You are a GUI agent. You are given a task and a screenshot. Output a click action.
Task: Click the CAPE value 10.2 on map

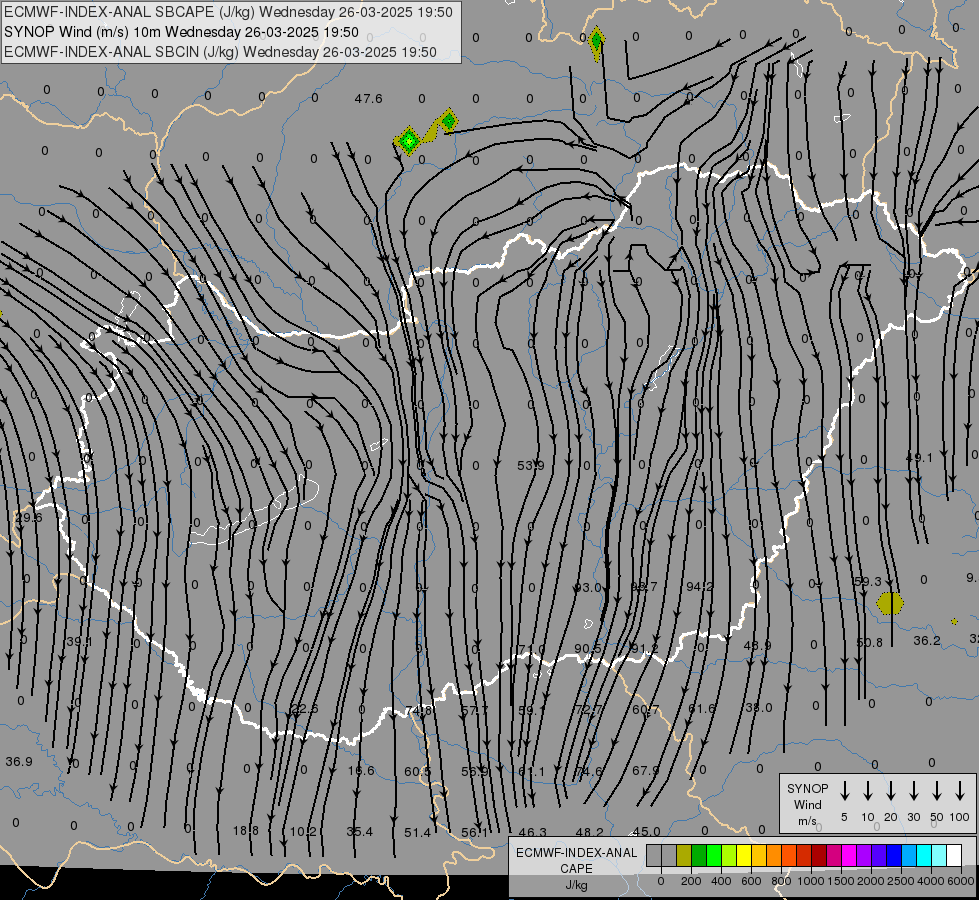pos(303,831)
